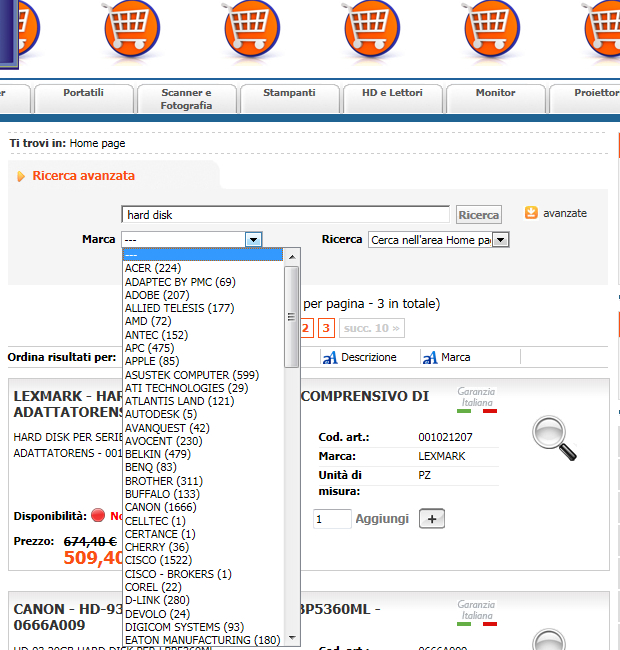Choose ATI TECHNOLOGIES (29) brand
Viewport: 620px width, 650px height.
pyautogui.click(x=203, y=388)
